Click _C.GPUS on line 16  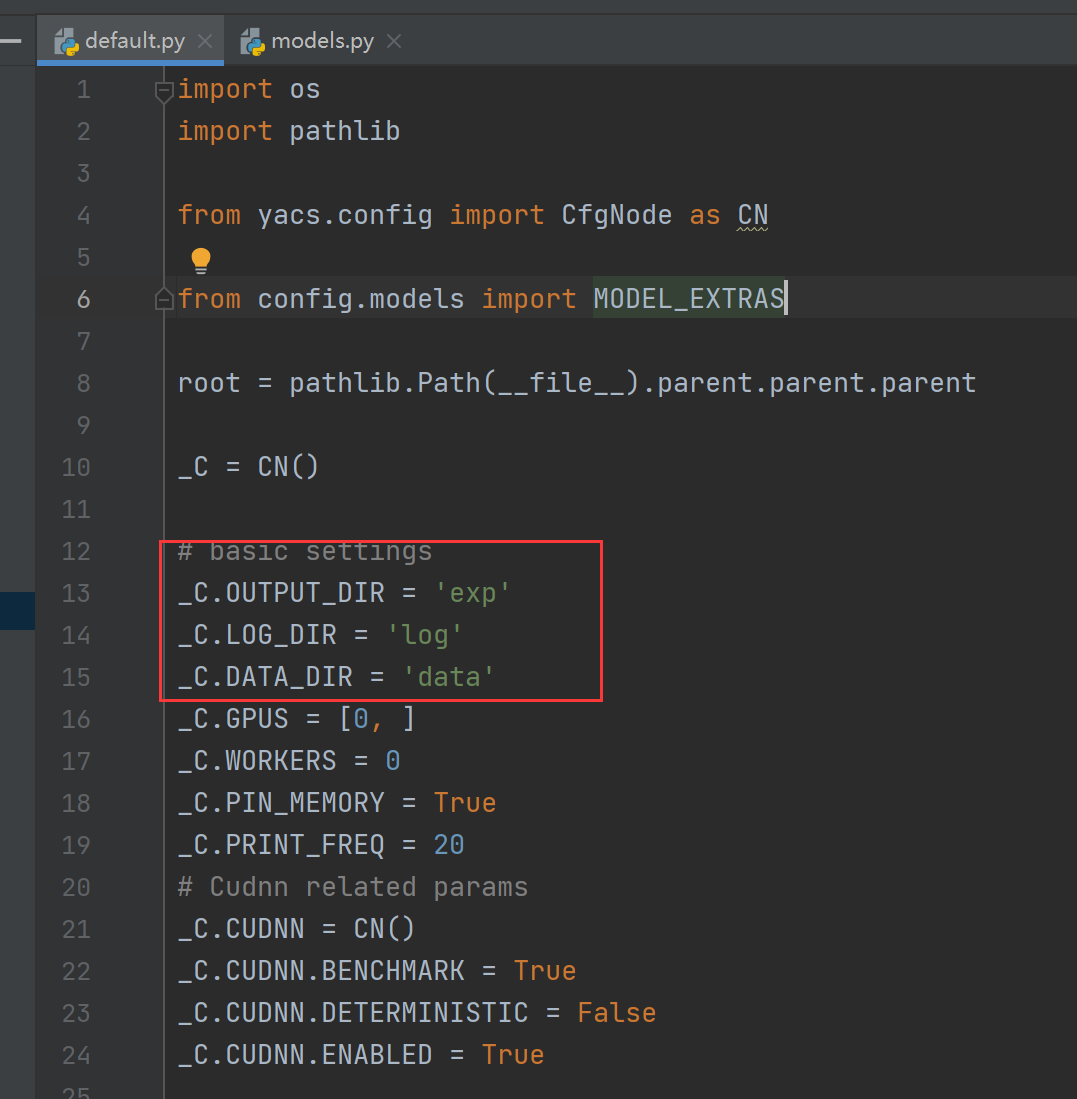(x=233, y=720)
